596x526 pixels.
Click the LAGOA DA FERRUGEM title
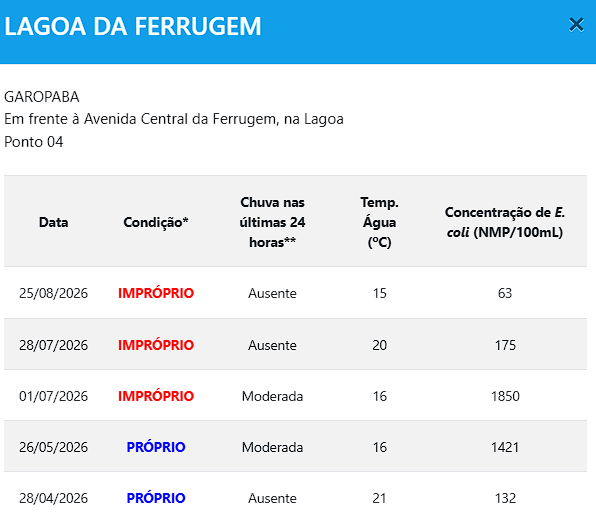(133, 26)
